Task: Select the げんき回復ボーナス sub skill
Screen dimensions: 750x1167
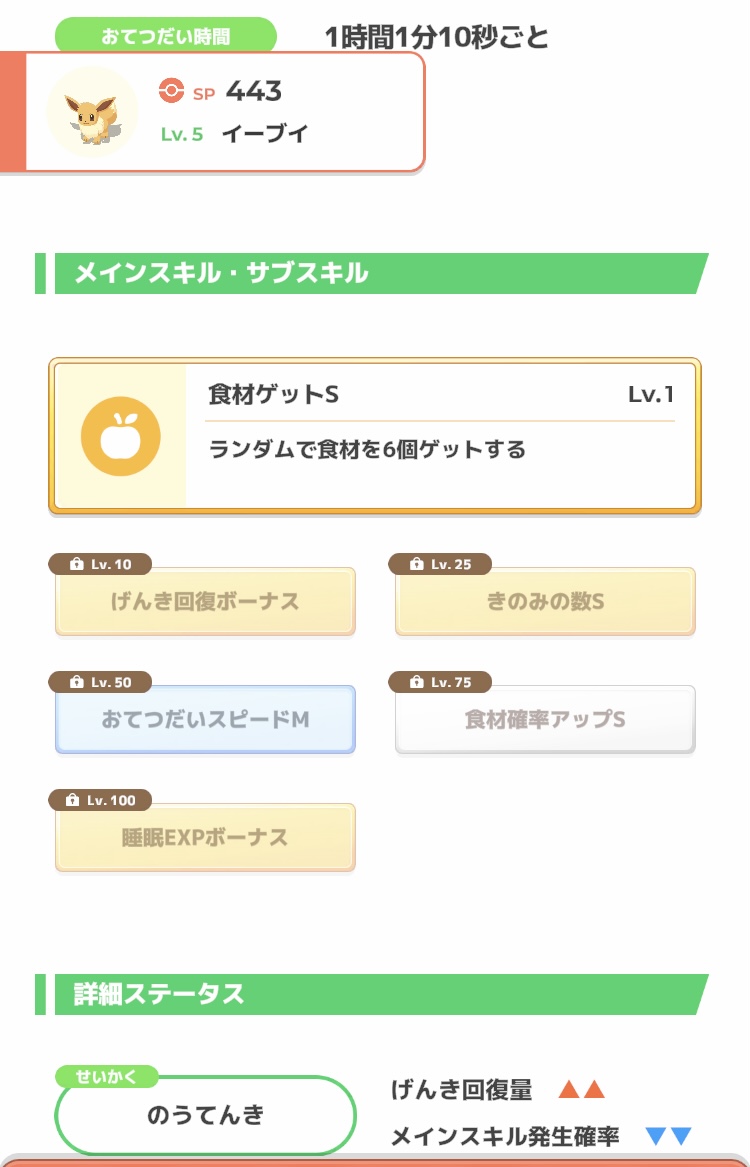Action: point(205,603)
